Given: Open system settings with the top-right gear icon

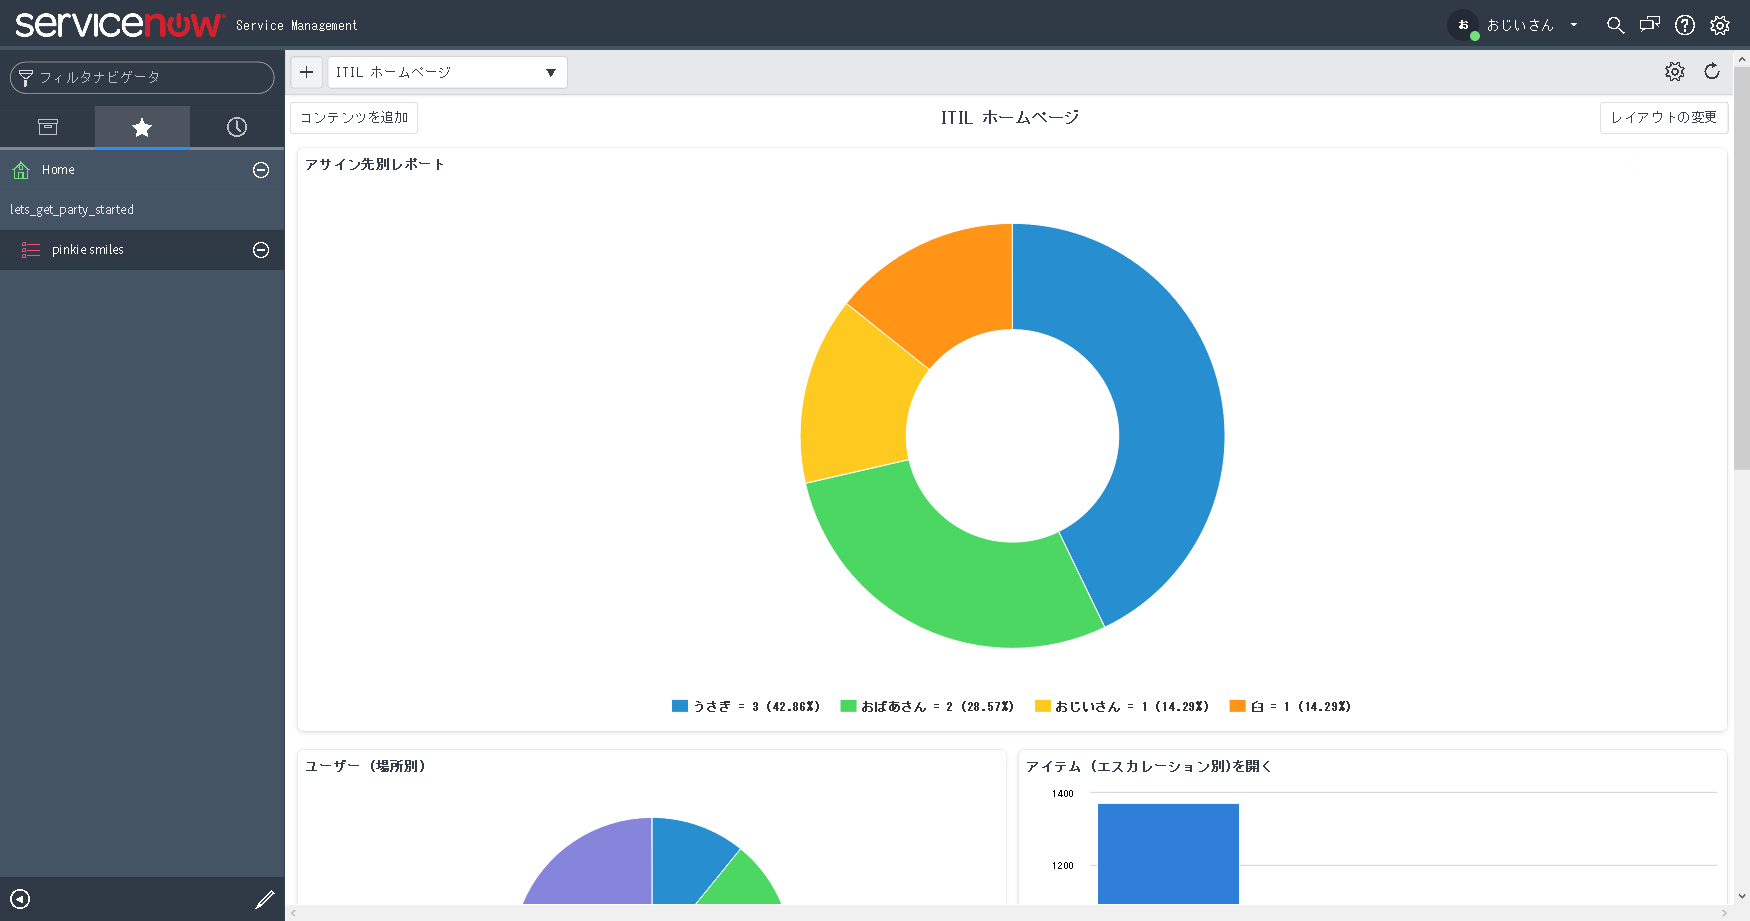Looking at the screenshot, I should click(x=1720, y=25).
